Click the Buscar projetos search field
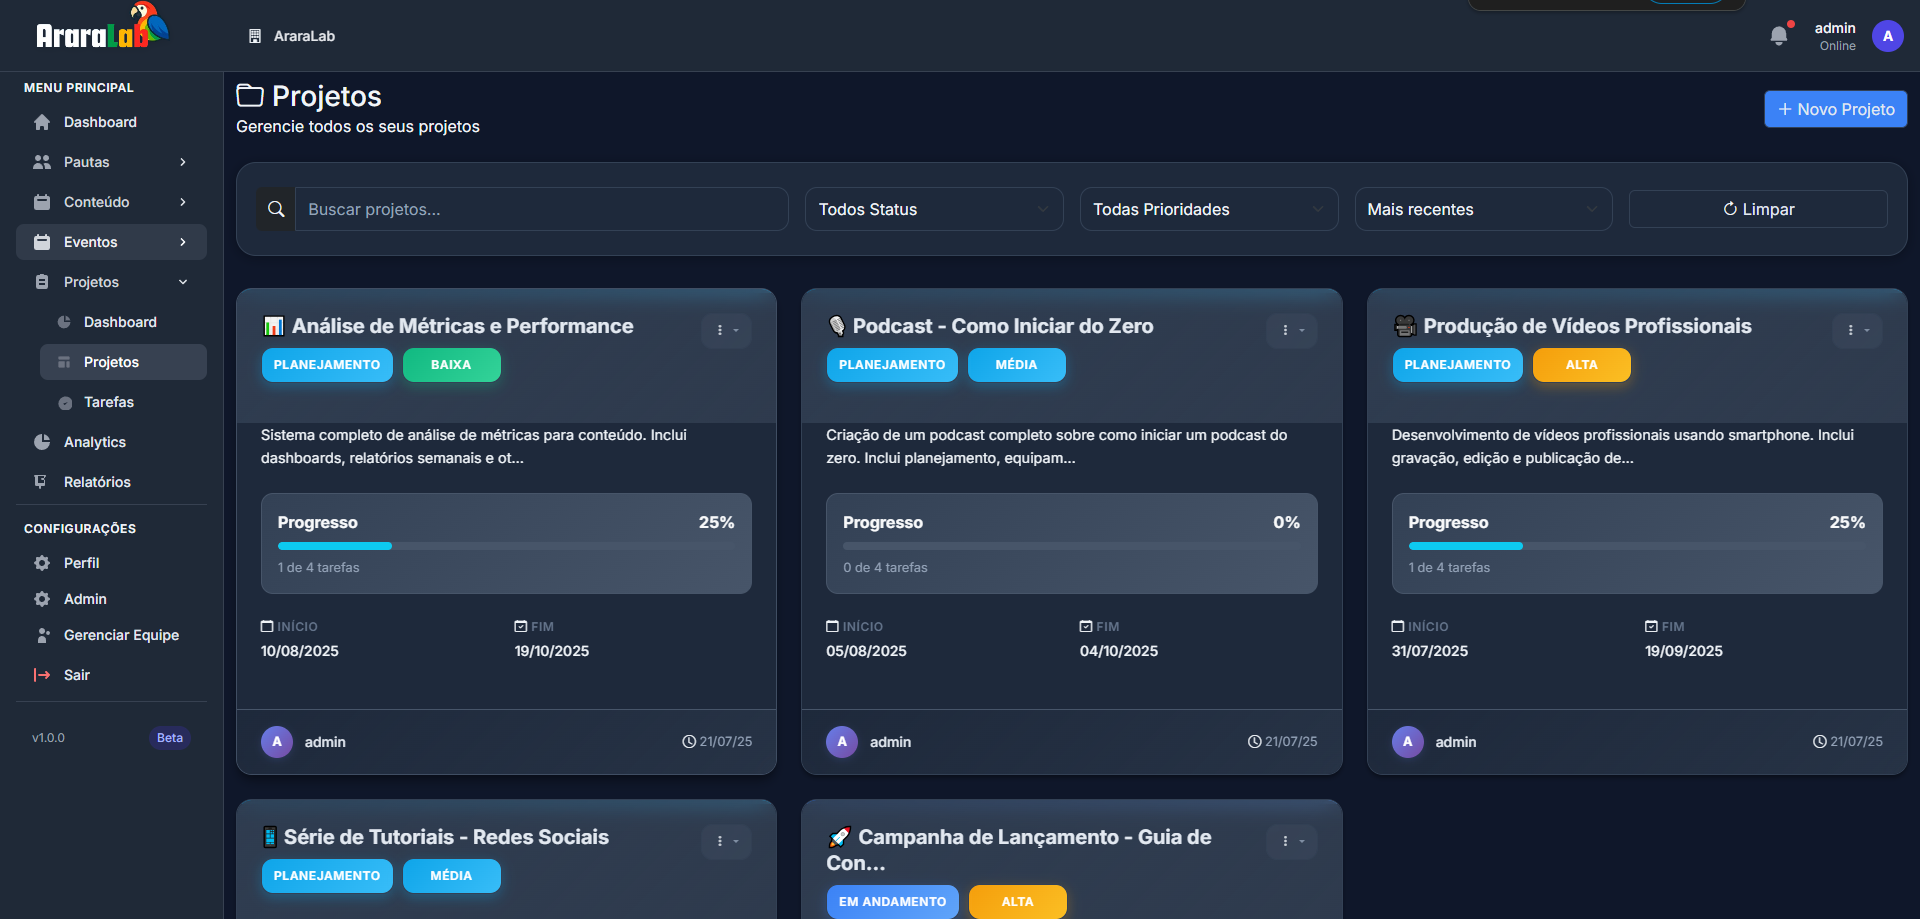This screenshot has width=1920, height=919. (x=542, y=209)
